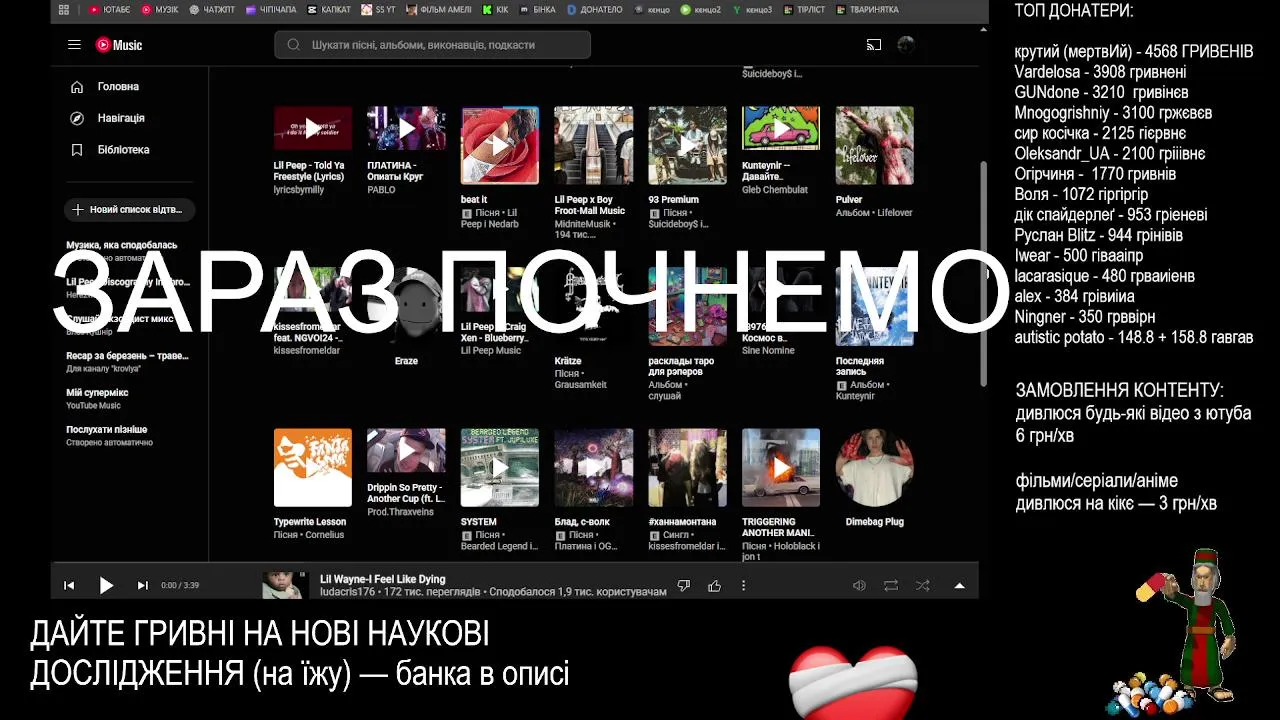Click the YouTube Music logo

pos(119,45)
